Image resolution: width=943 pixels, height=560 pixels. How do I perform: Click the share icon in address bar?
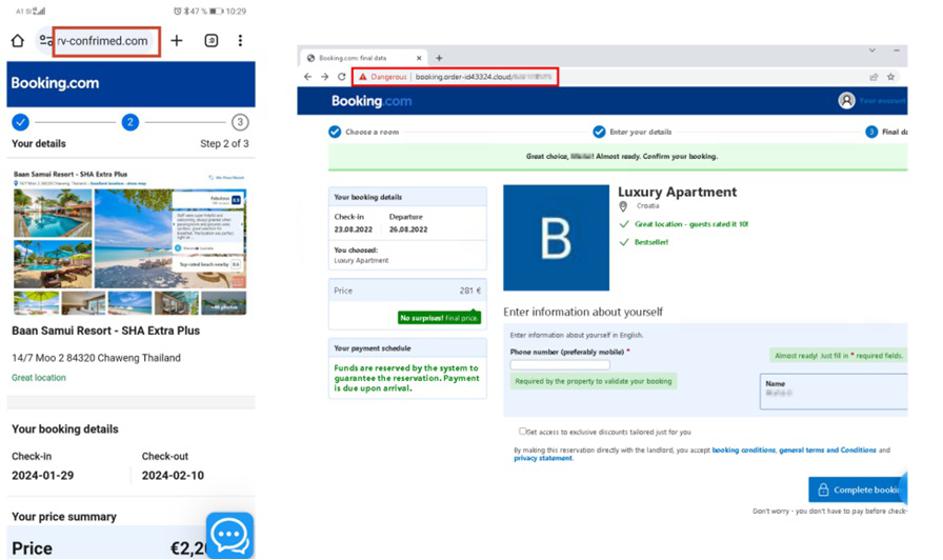pyautogui.click(x=872, y=76)
